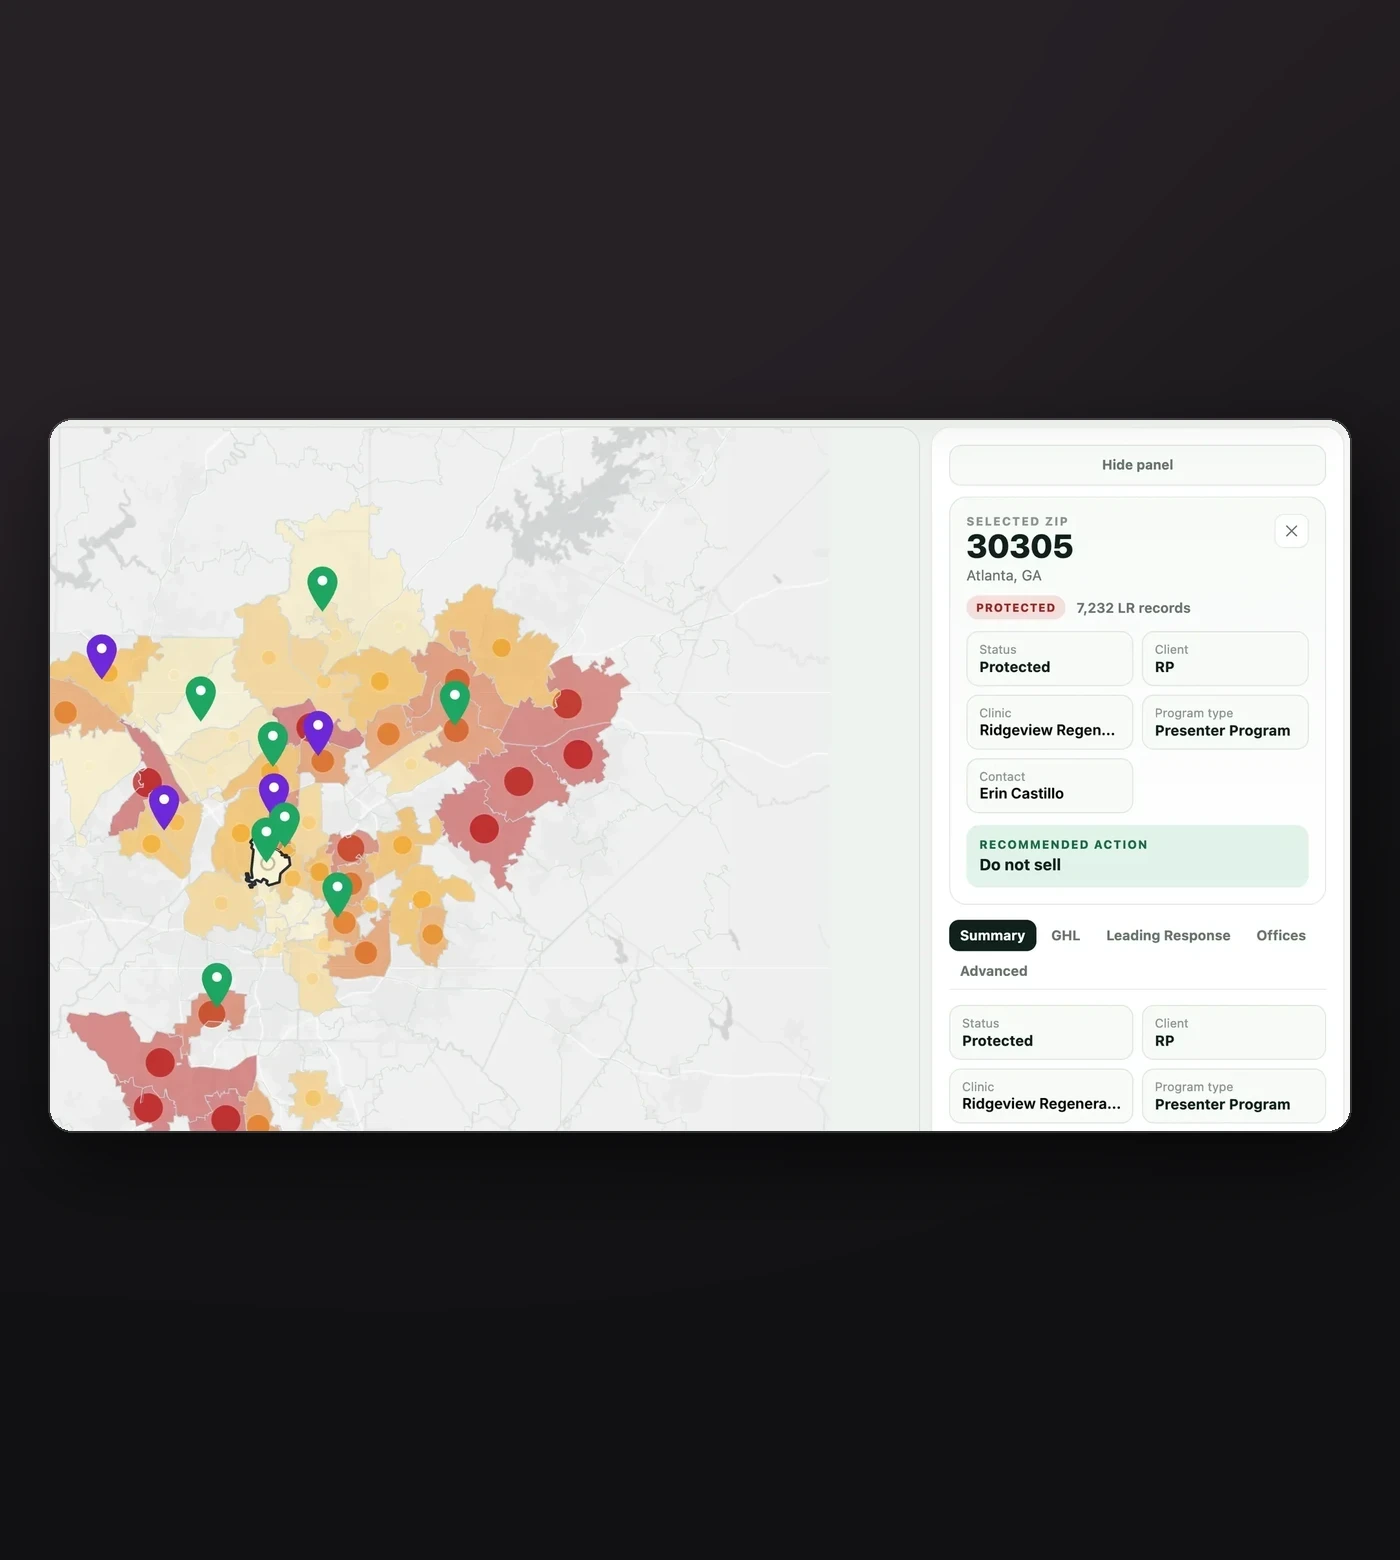Switch to the Offices tab
This screenshot has height=1560, width=1400.
[1281, 935]
